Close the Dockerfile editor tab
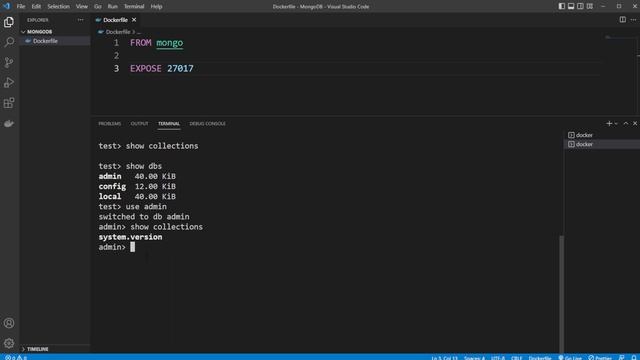 coord(134,20)
